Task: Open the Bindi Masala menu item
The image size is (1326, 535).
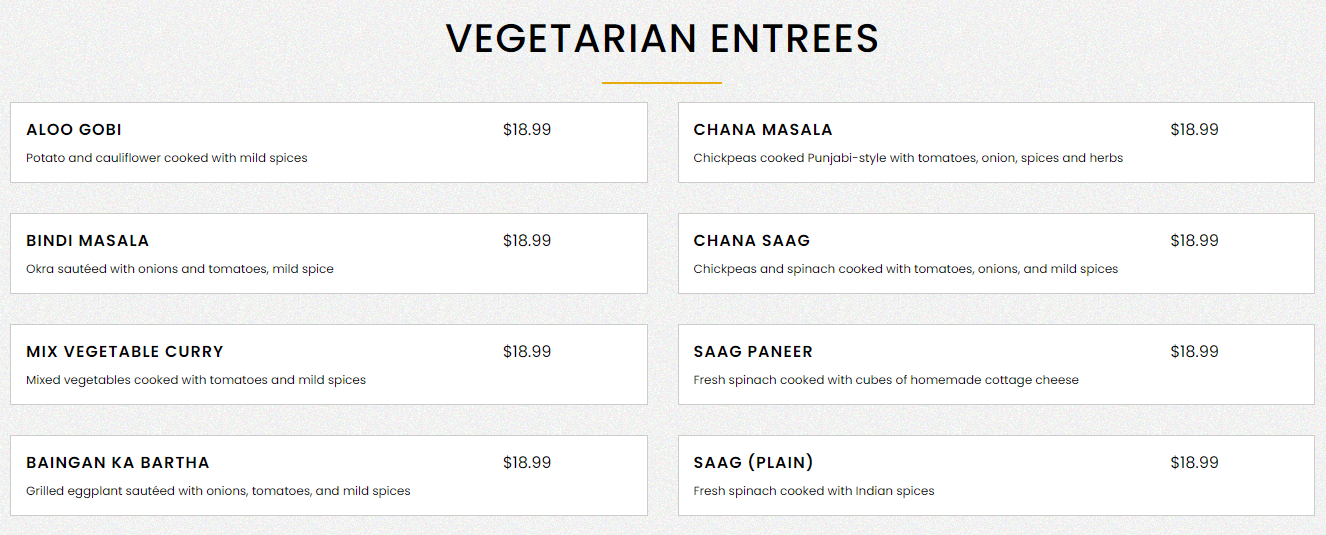Action: [88, 241]
